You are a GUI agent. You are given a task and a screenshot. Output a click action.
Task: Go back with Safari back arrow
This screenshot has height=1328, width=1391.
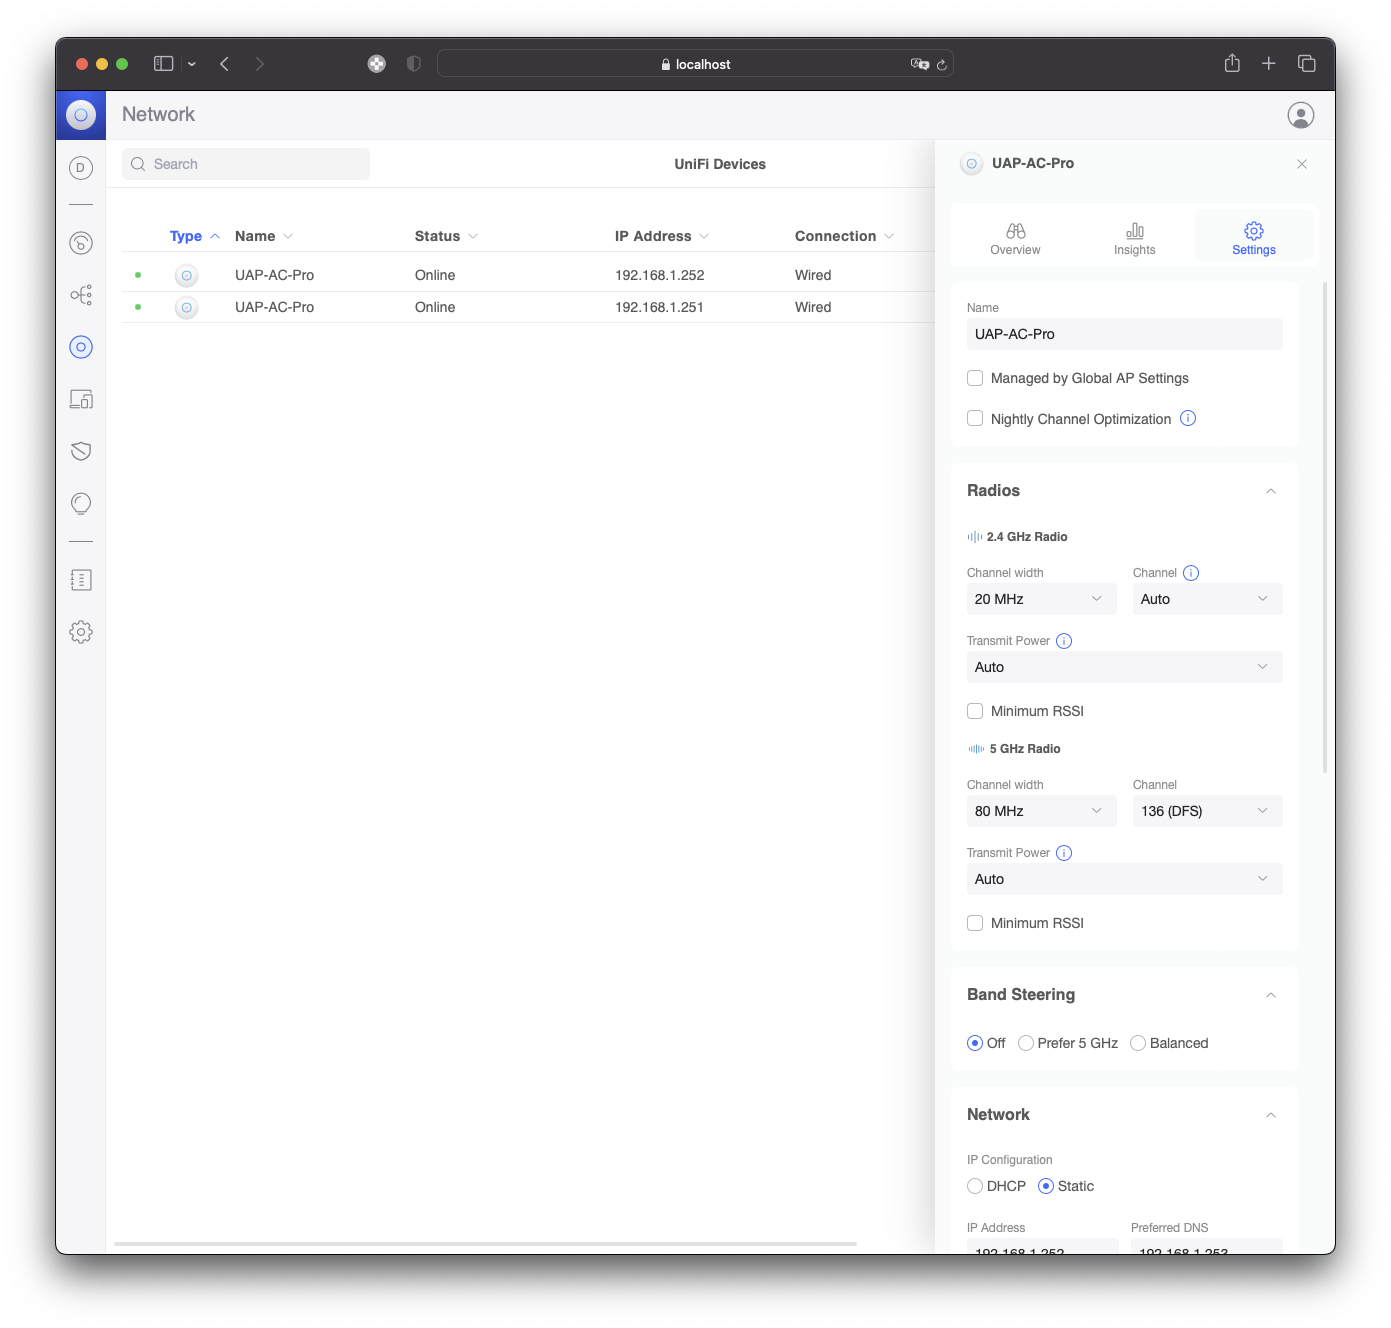(x=224, y=63)
